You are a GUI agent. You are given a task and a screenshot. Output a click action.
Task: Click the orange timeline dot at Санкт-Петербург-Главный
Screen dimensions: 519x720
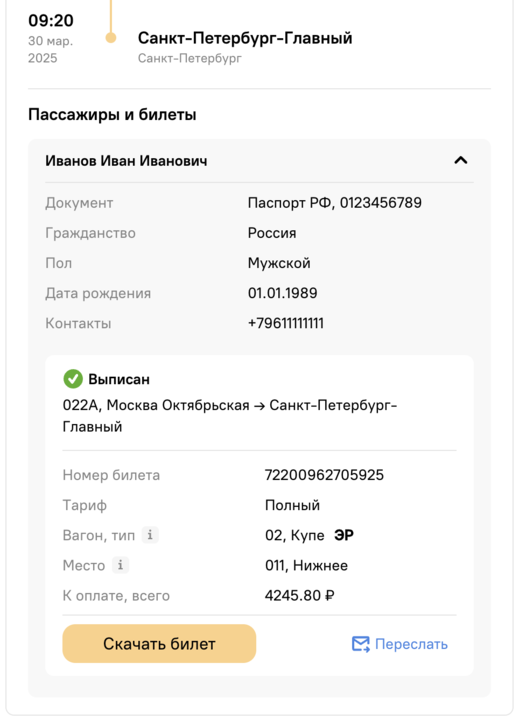(111, 38)
